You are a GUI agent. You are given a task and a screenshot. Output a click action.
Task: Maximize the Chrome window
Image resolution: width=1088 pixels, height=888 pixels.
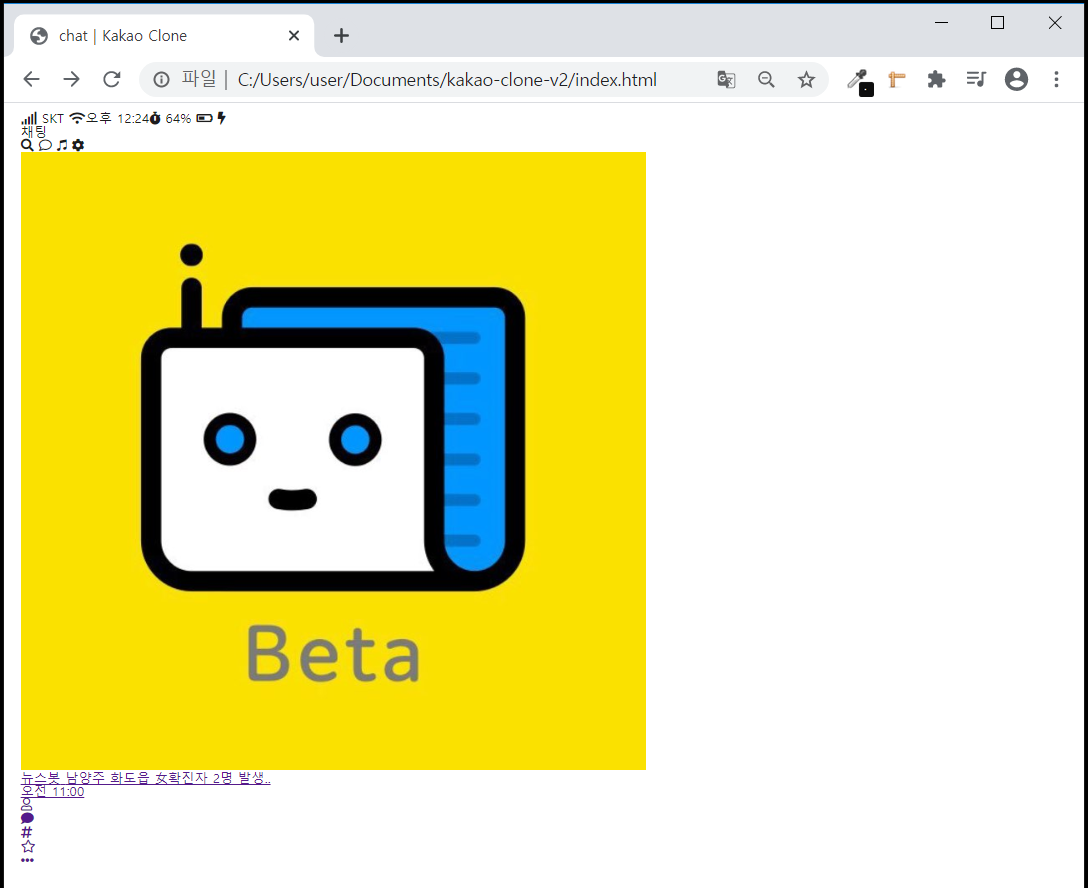(998, 23)
